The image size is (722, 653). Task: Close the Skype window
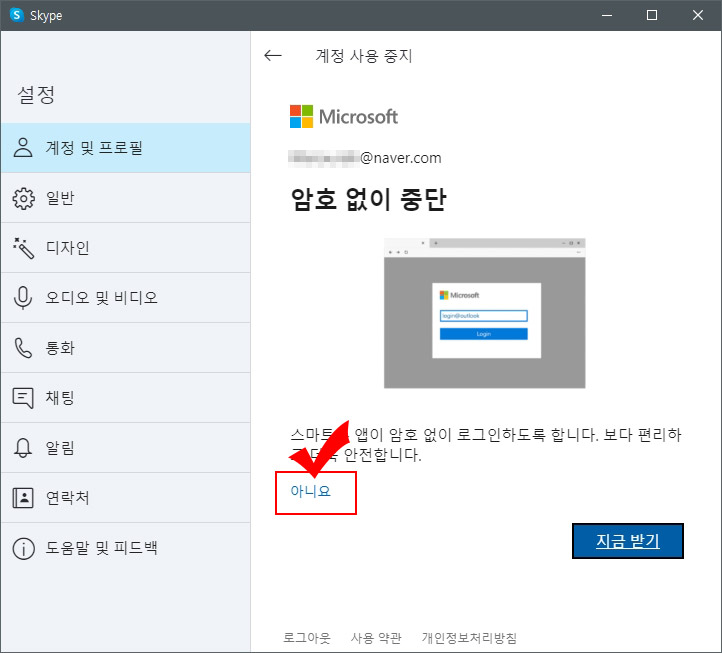698,15
